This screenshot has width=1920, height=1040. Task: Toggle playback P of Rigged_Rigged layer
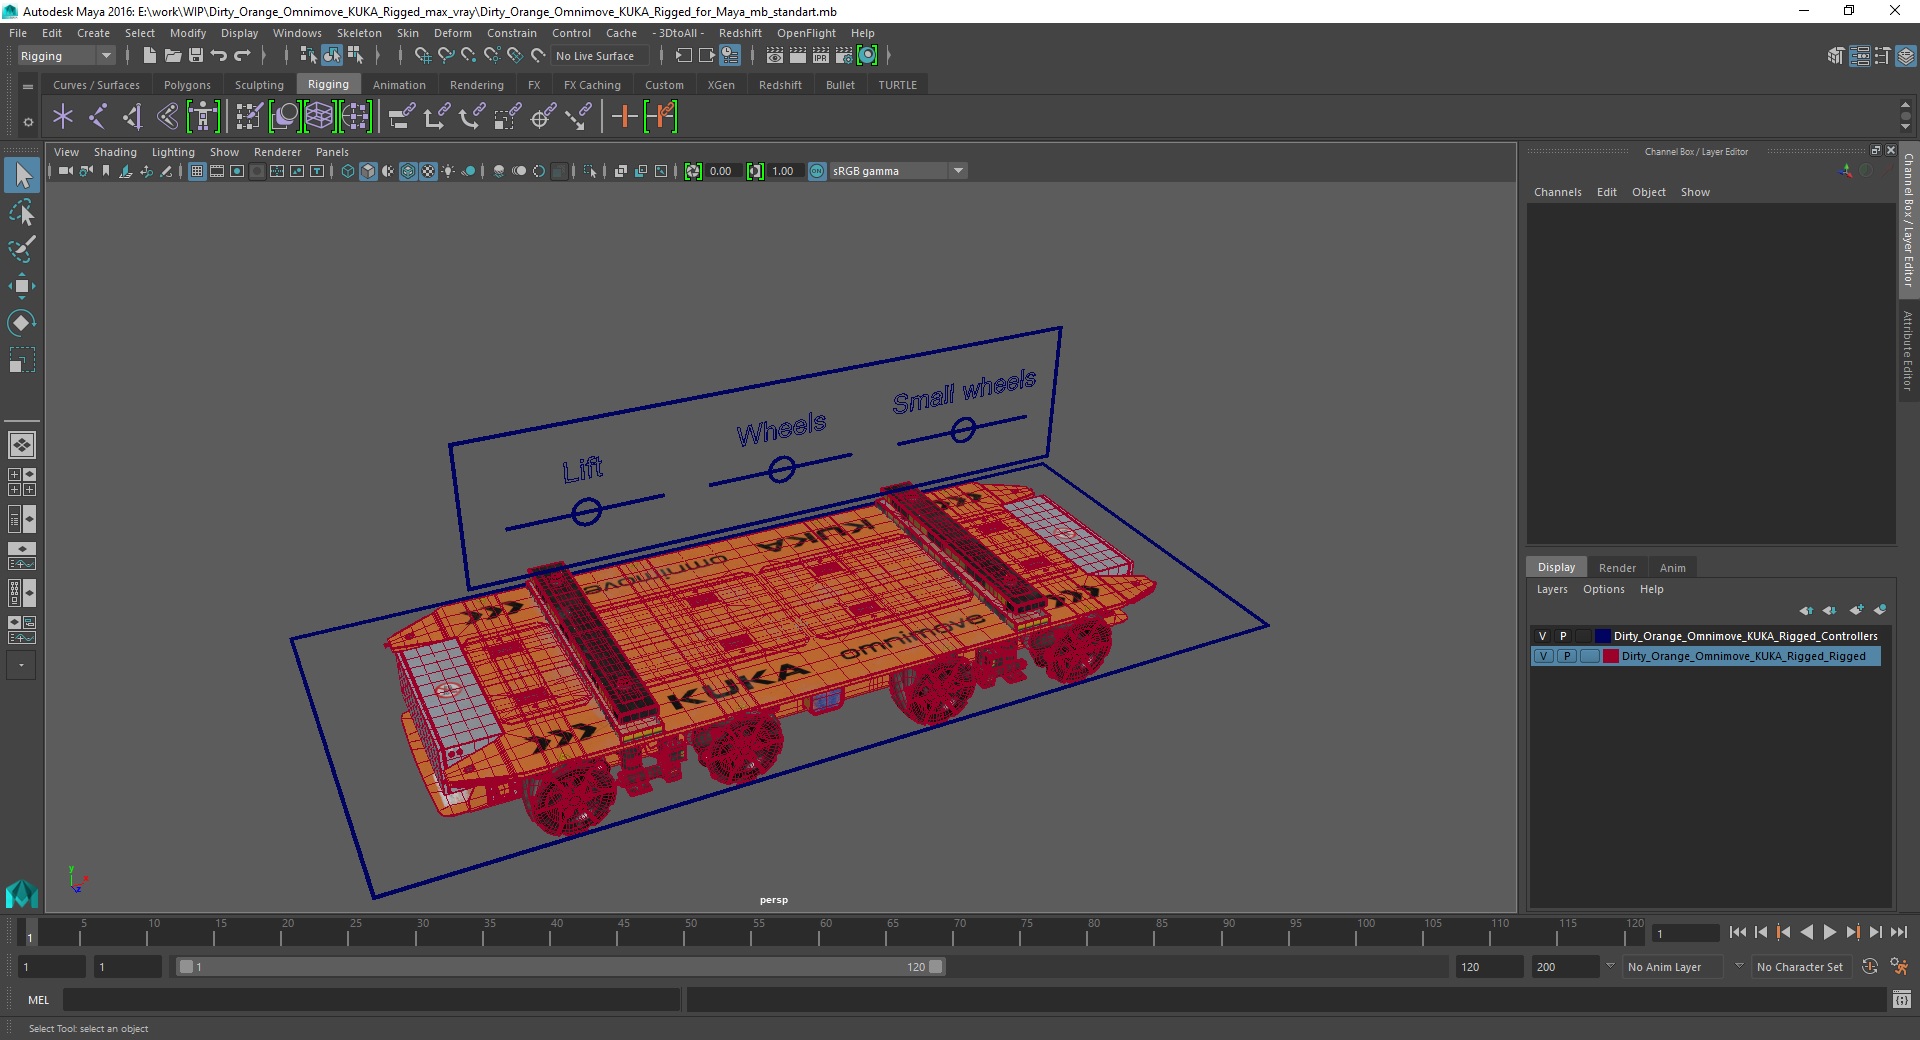1567,656
